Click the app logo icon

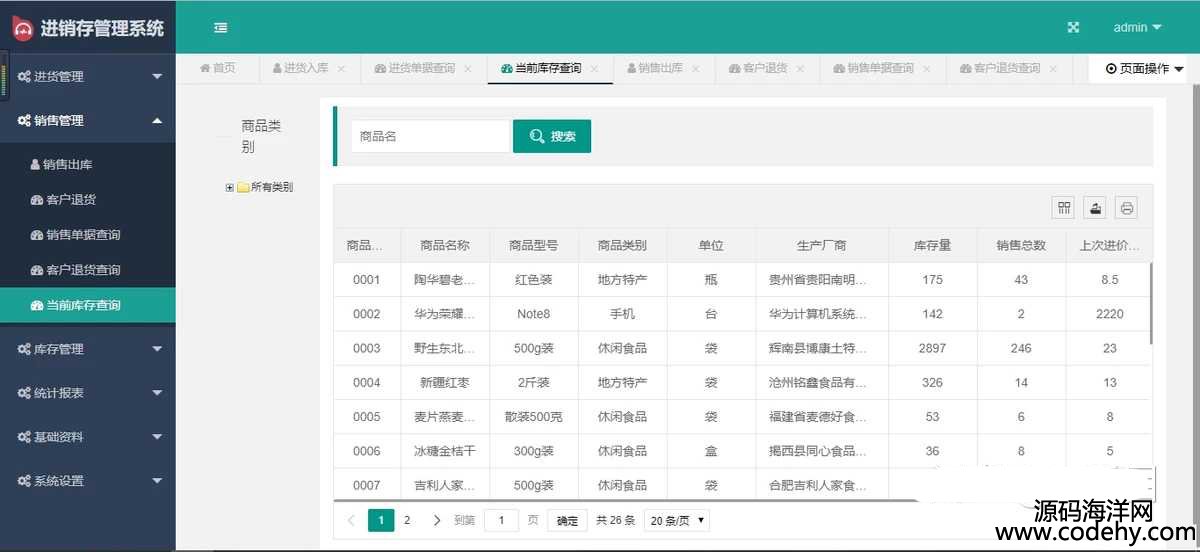point(23,29)
